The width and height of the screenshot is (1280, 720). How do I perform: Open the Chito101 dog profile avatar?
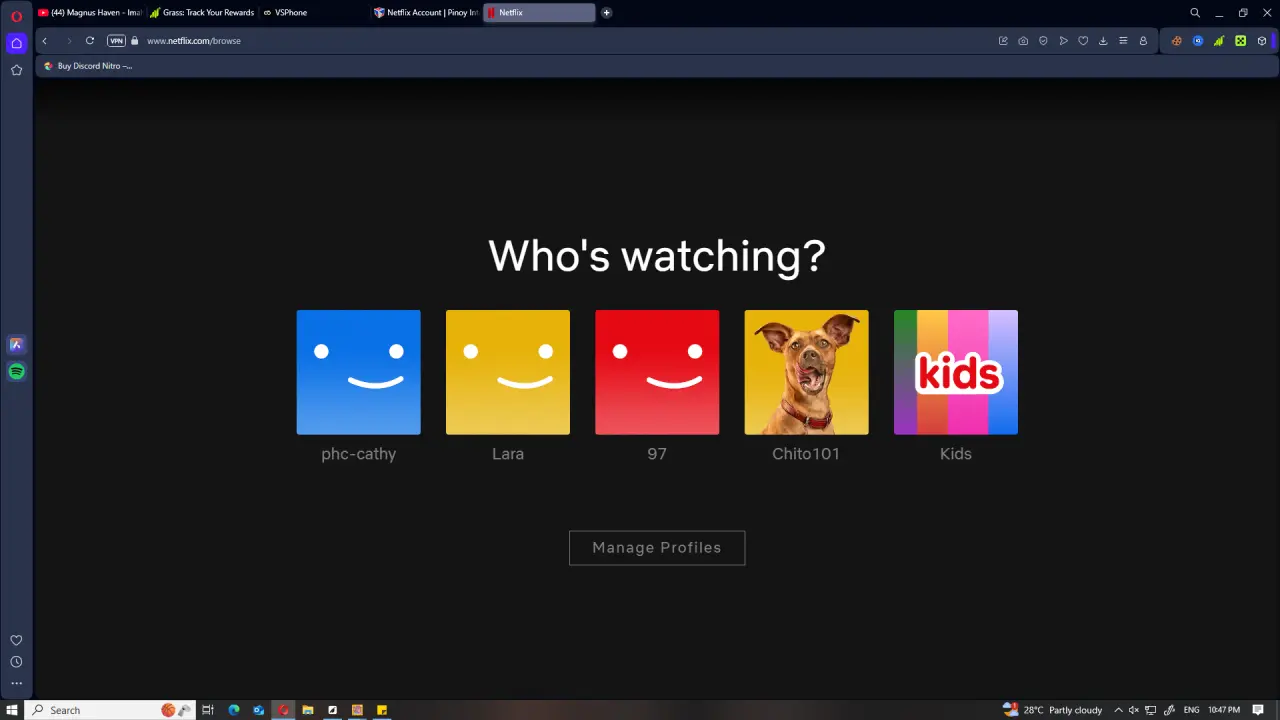[806, 372]
